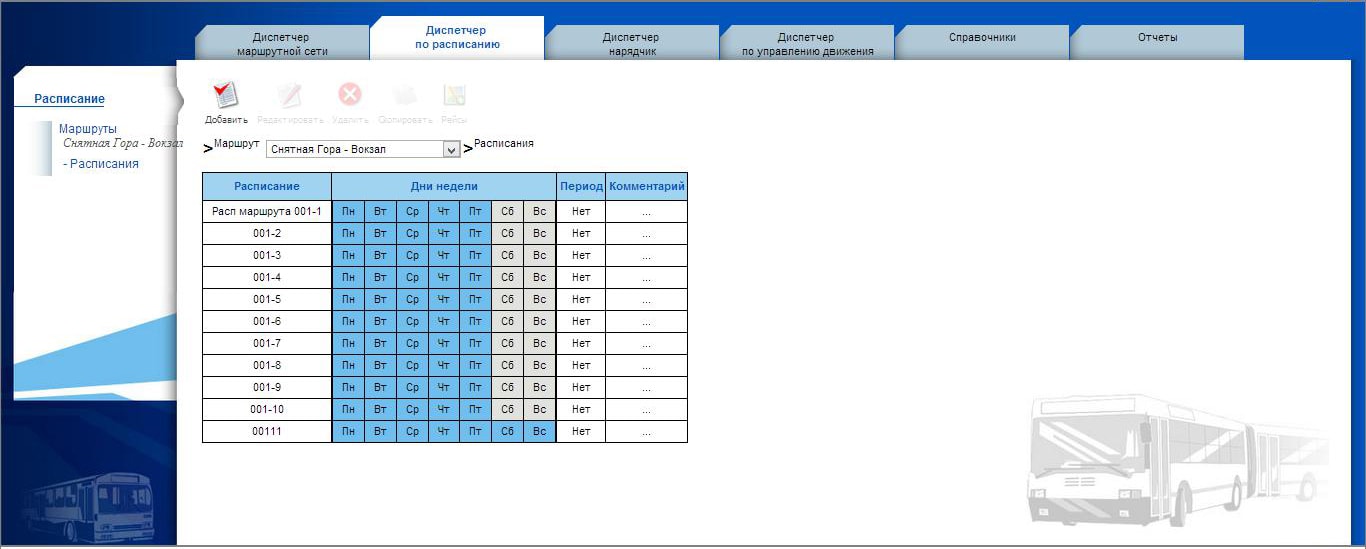Go to Диспетчер по управлению движения tab
This screenshot has width=1366, height=549.
(x=807, y=44)
